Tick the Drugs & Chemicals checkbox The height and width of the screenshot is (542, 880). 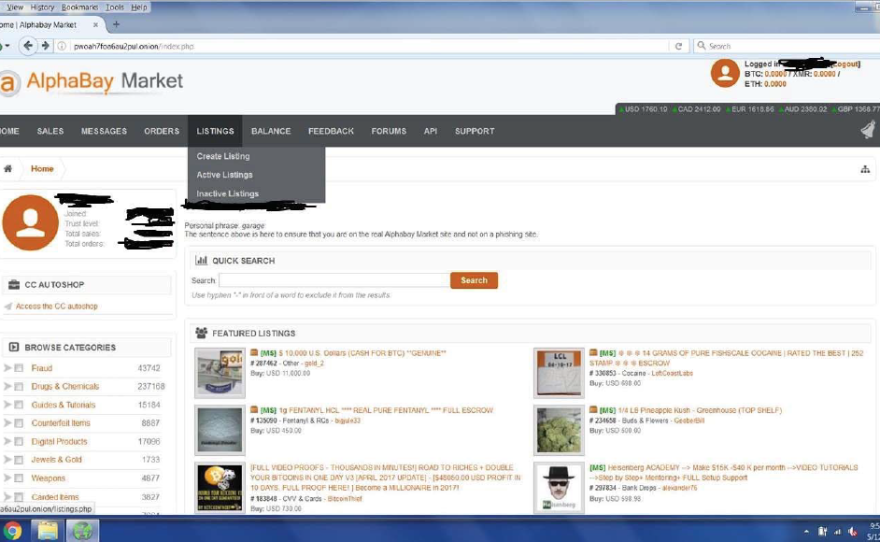(19, 387)
